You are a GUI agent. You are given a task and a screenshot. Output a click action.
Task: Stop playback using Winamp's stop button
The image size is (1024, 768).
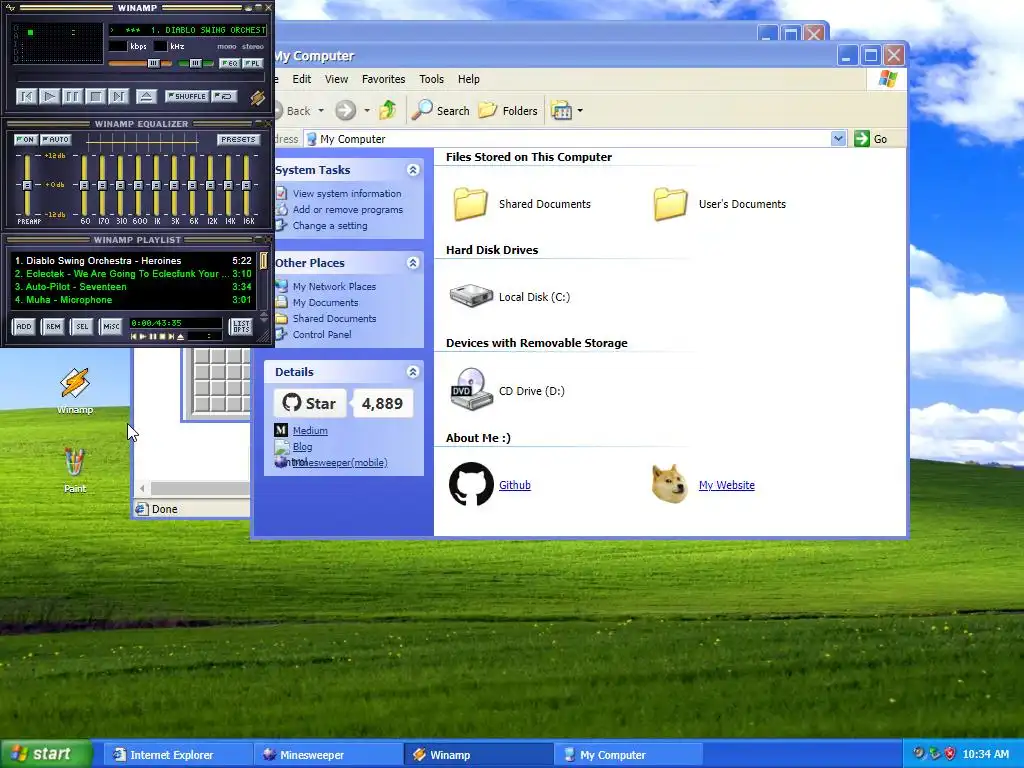coord(95,97)
